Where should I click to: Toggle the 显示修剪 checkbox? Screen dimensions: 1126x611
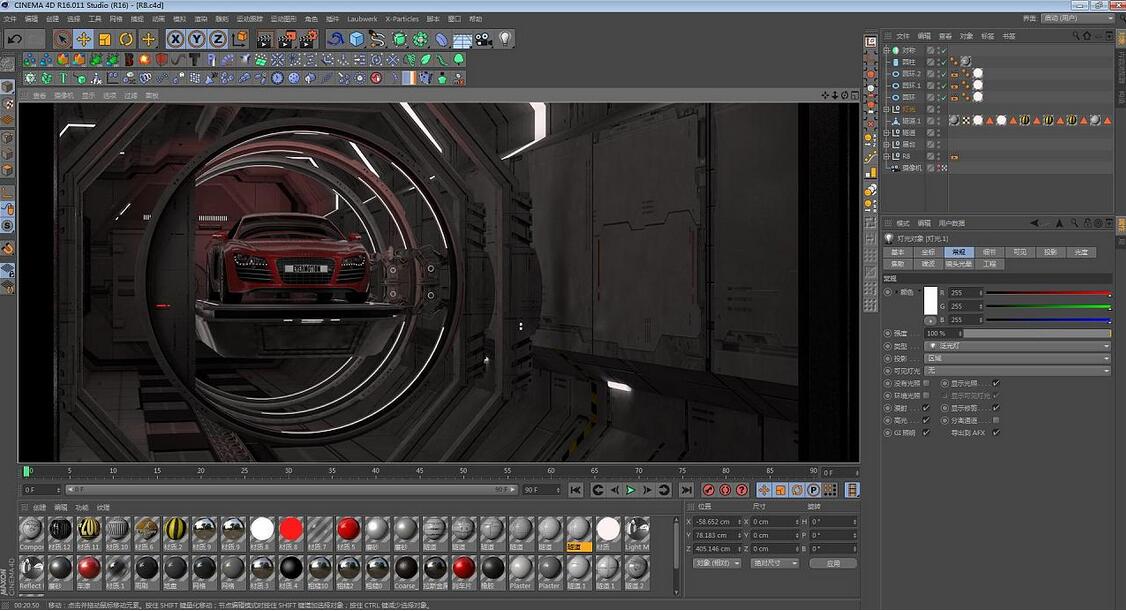coord(996,408)
